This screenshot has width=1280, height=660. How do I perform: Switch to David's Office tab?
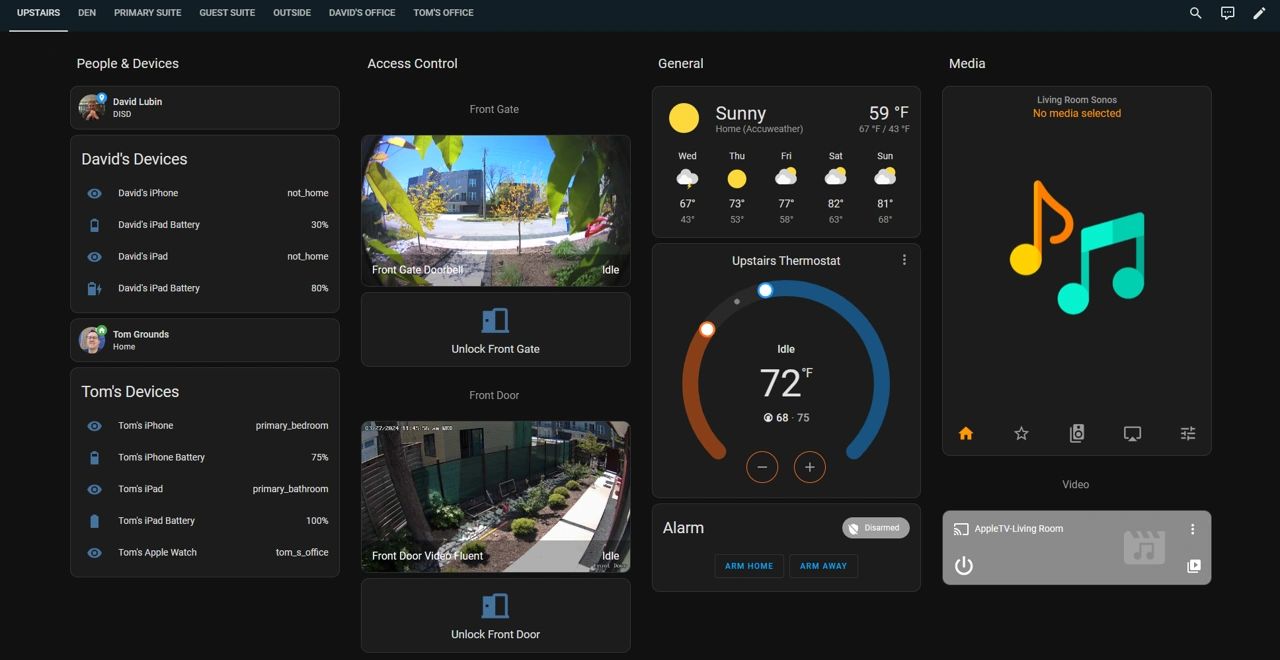[x=362, y=13]
